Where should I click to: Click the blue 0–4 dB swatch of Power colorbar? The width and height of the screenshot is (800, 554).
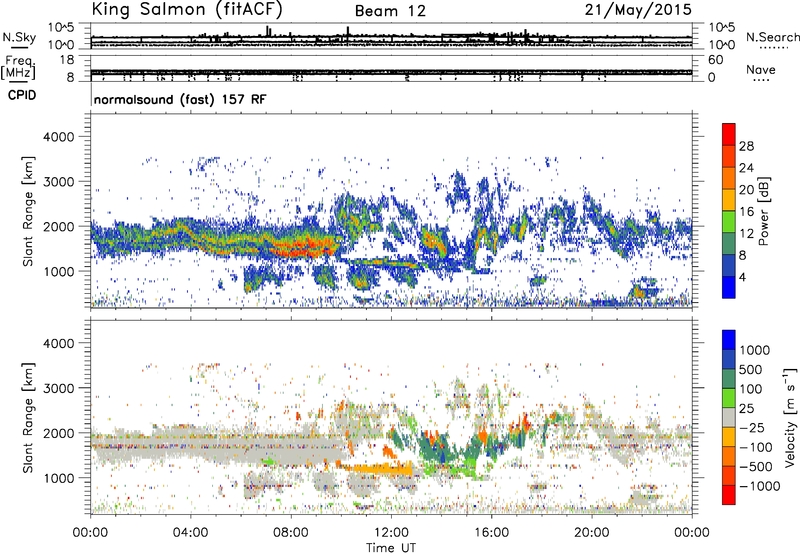pyautogui.click(x=729, y=287)
